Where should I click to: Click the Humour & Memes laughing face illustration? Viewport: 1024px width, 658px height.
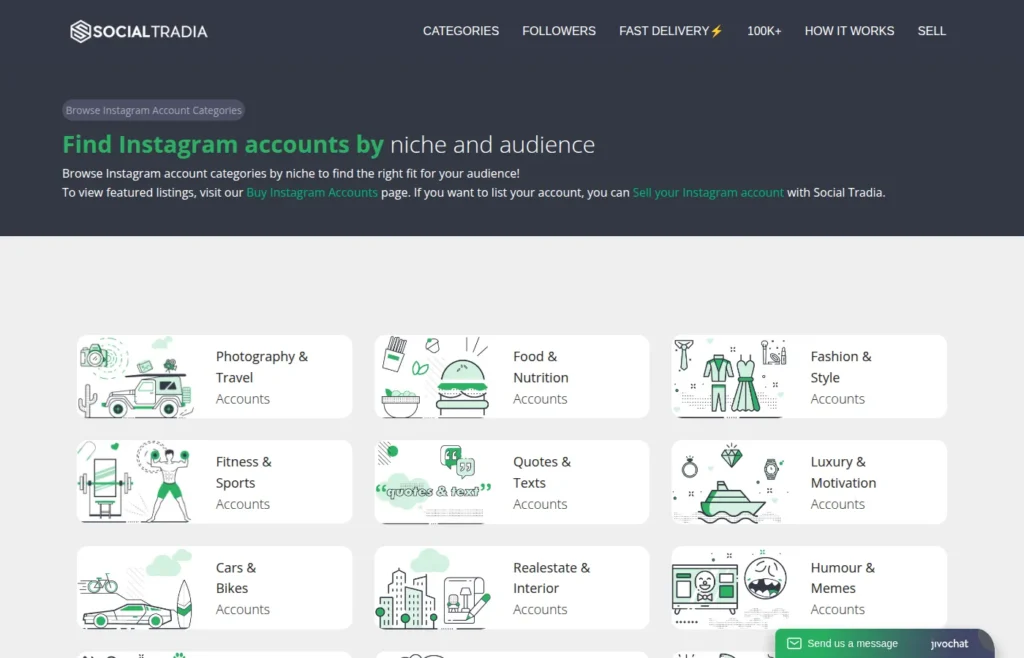[x=731, y=588]
